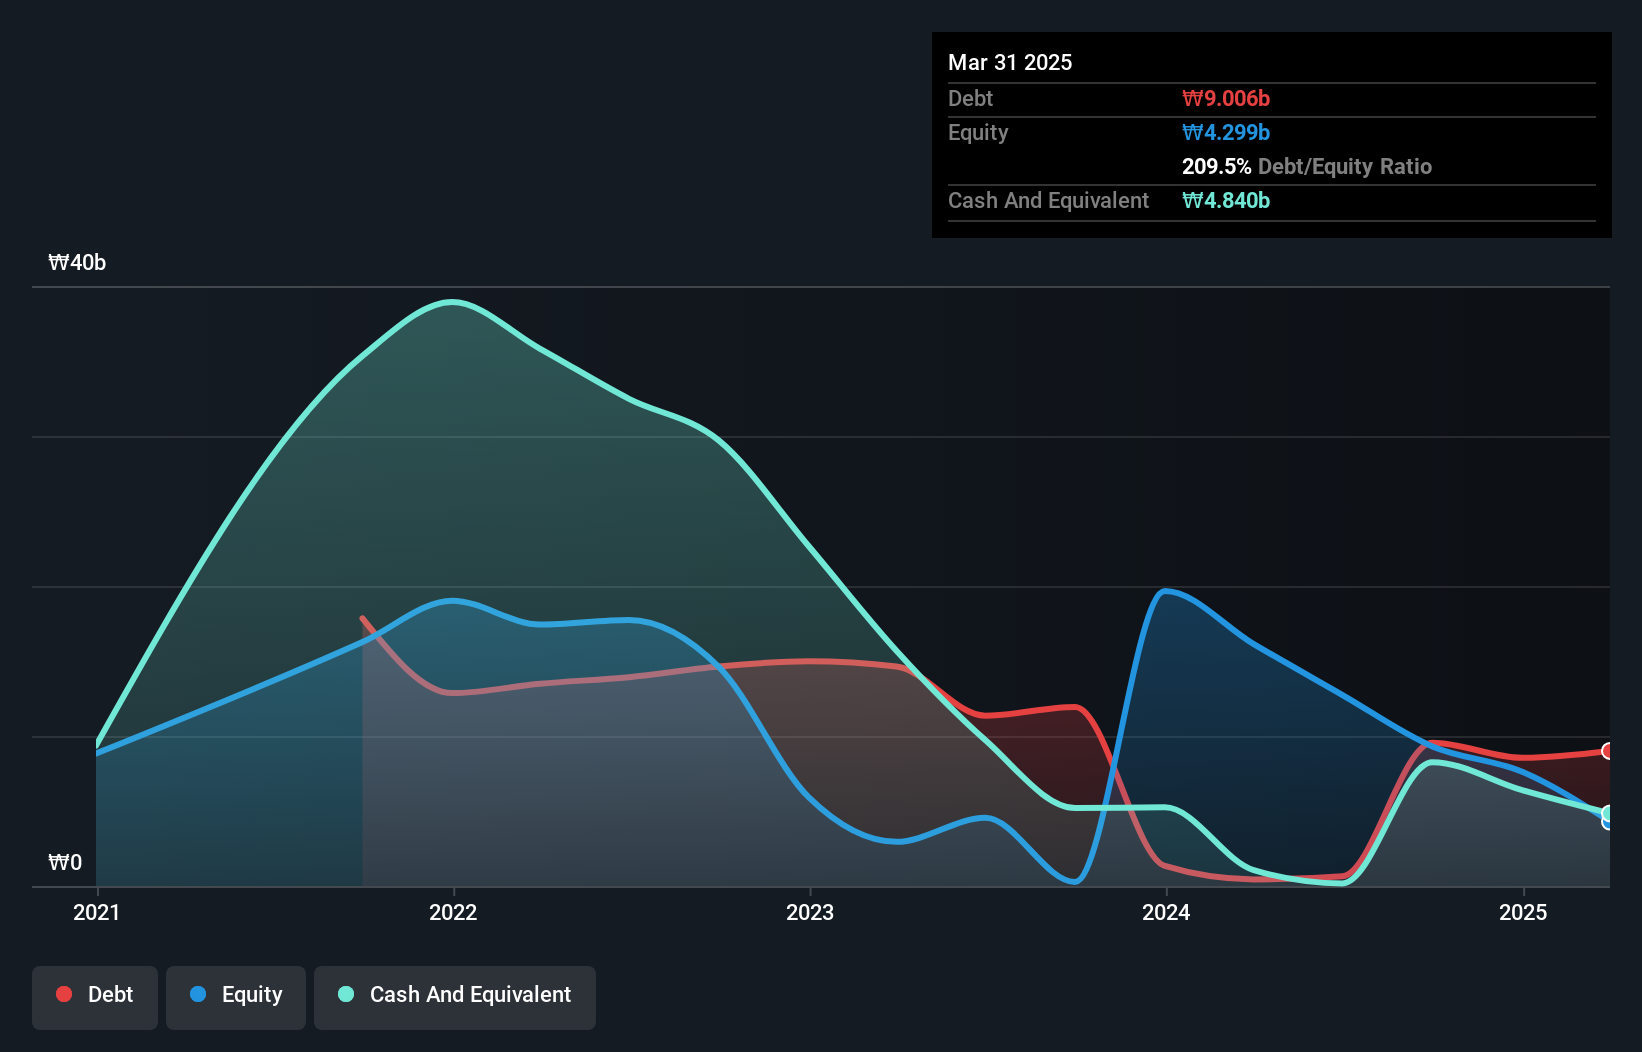Click the red Debt endpoint marker
The image size is (1642, 1052).
point(1608,750)
